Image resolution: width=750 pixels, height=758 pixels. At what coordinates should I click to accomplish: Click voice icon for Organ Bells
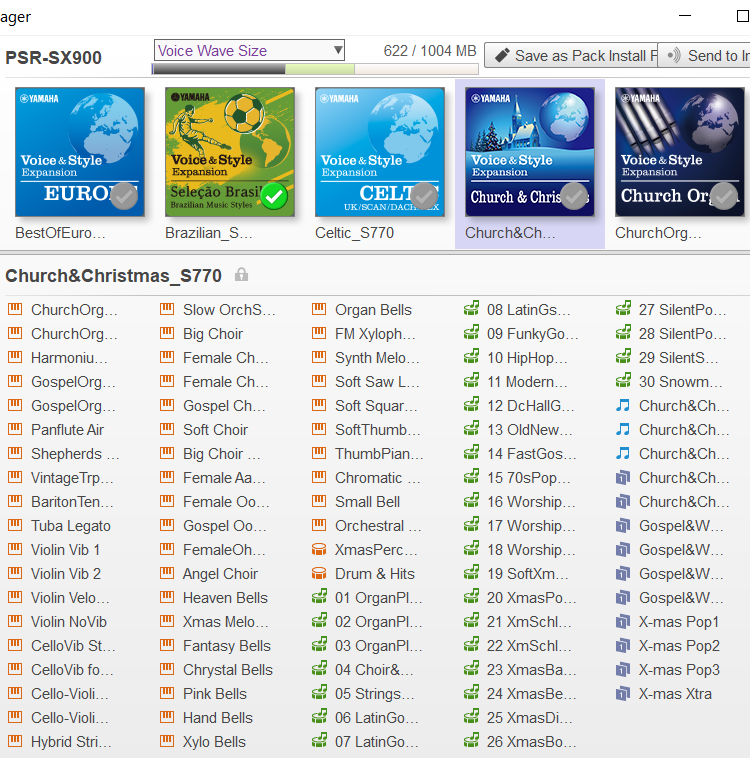pos(319,309)
